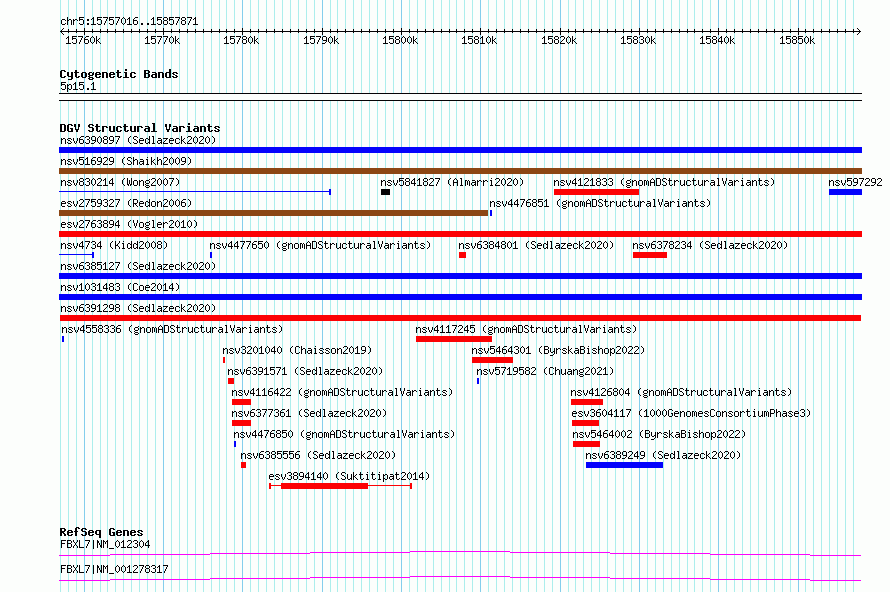The height and width of the screenshot is (592, 890).
Task: Select the red nsv4117245 variant bar
Action: 454,339
